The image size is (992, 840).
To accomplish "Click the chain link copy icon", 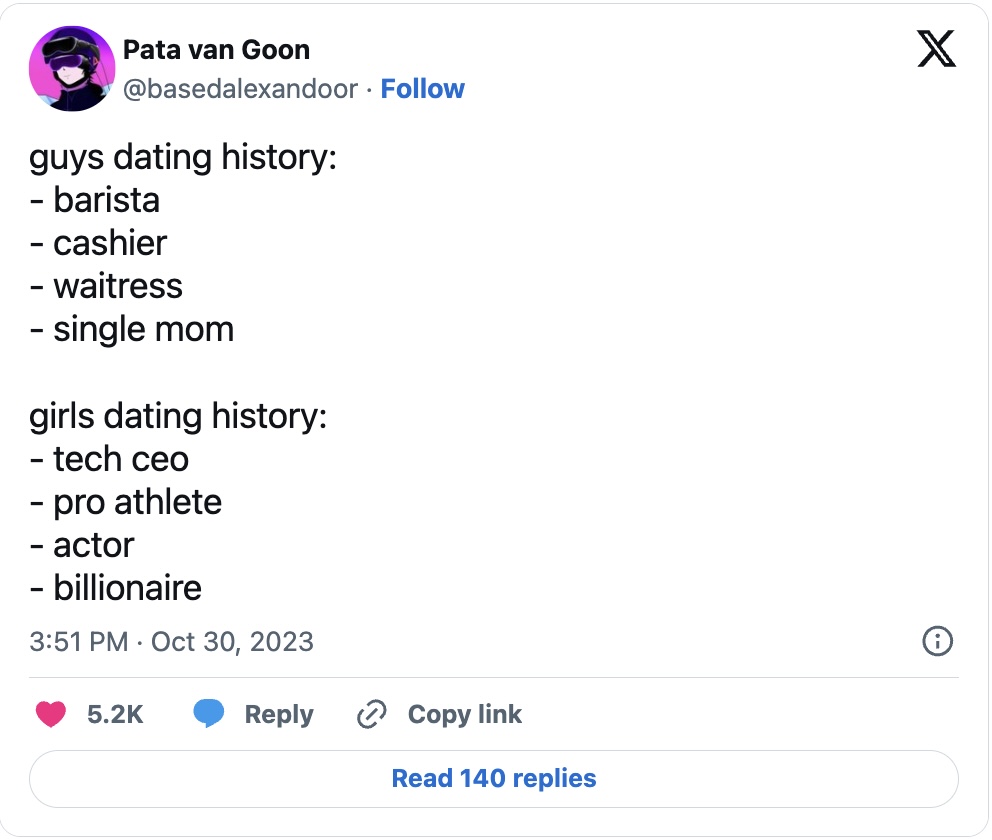I will (x=372, y=714).
